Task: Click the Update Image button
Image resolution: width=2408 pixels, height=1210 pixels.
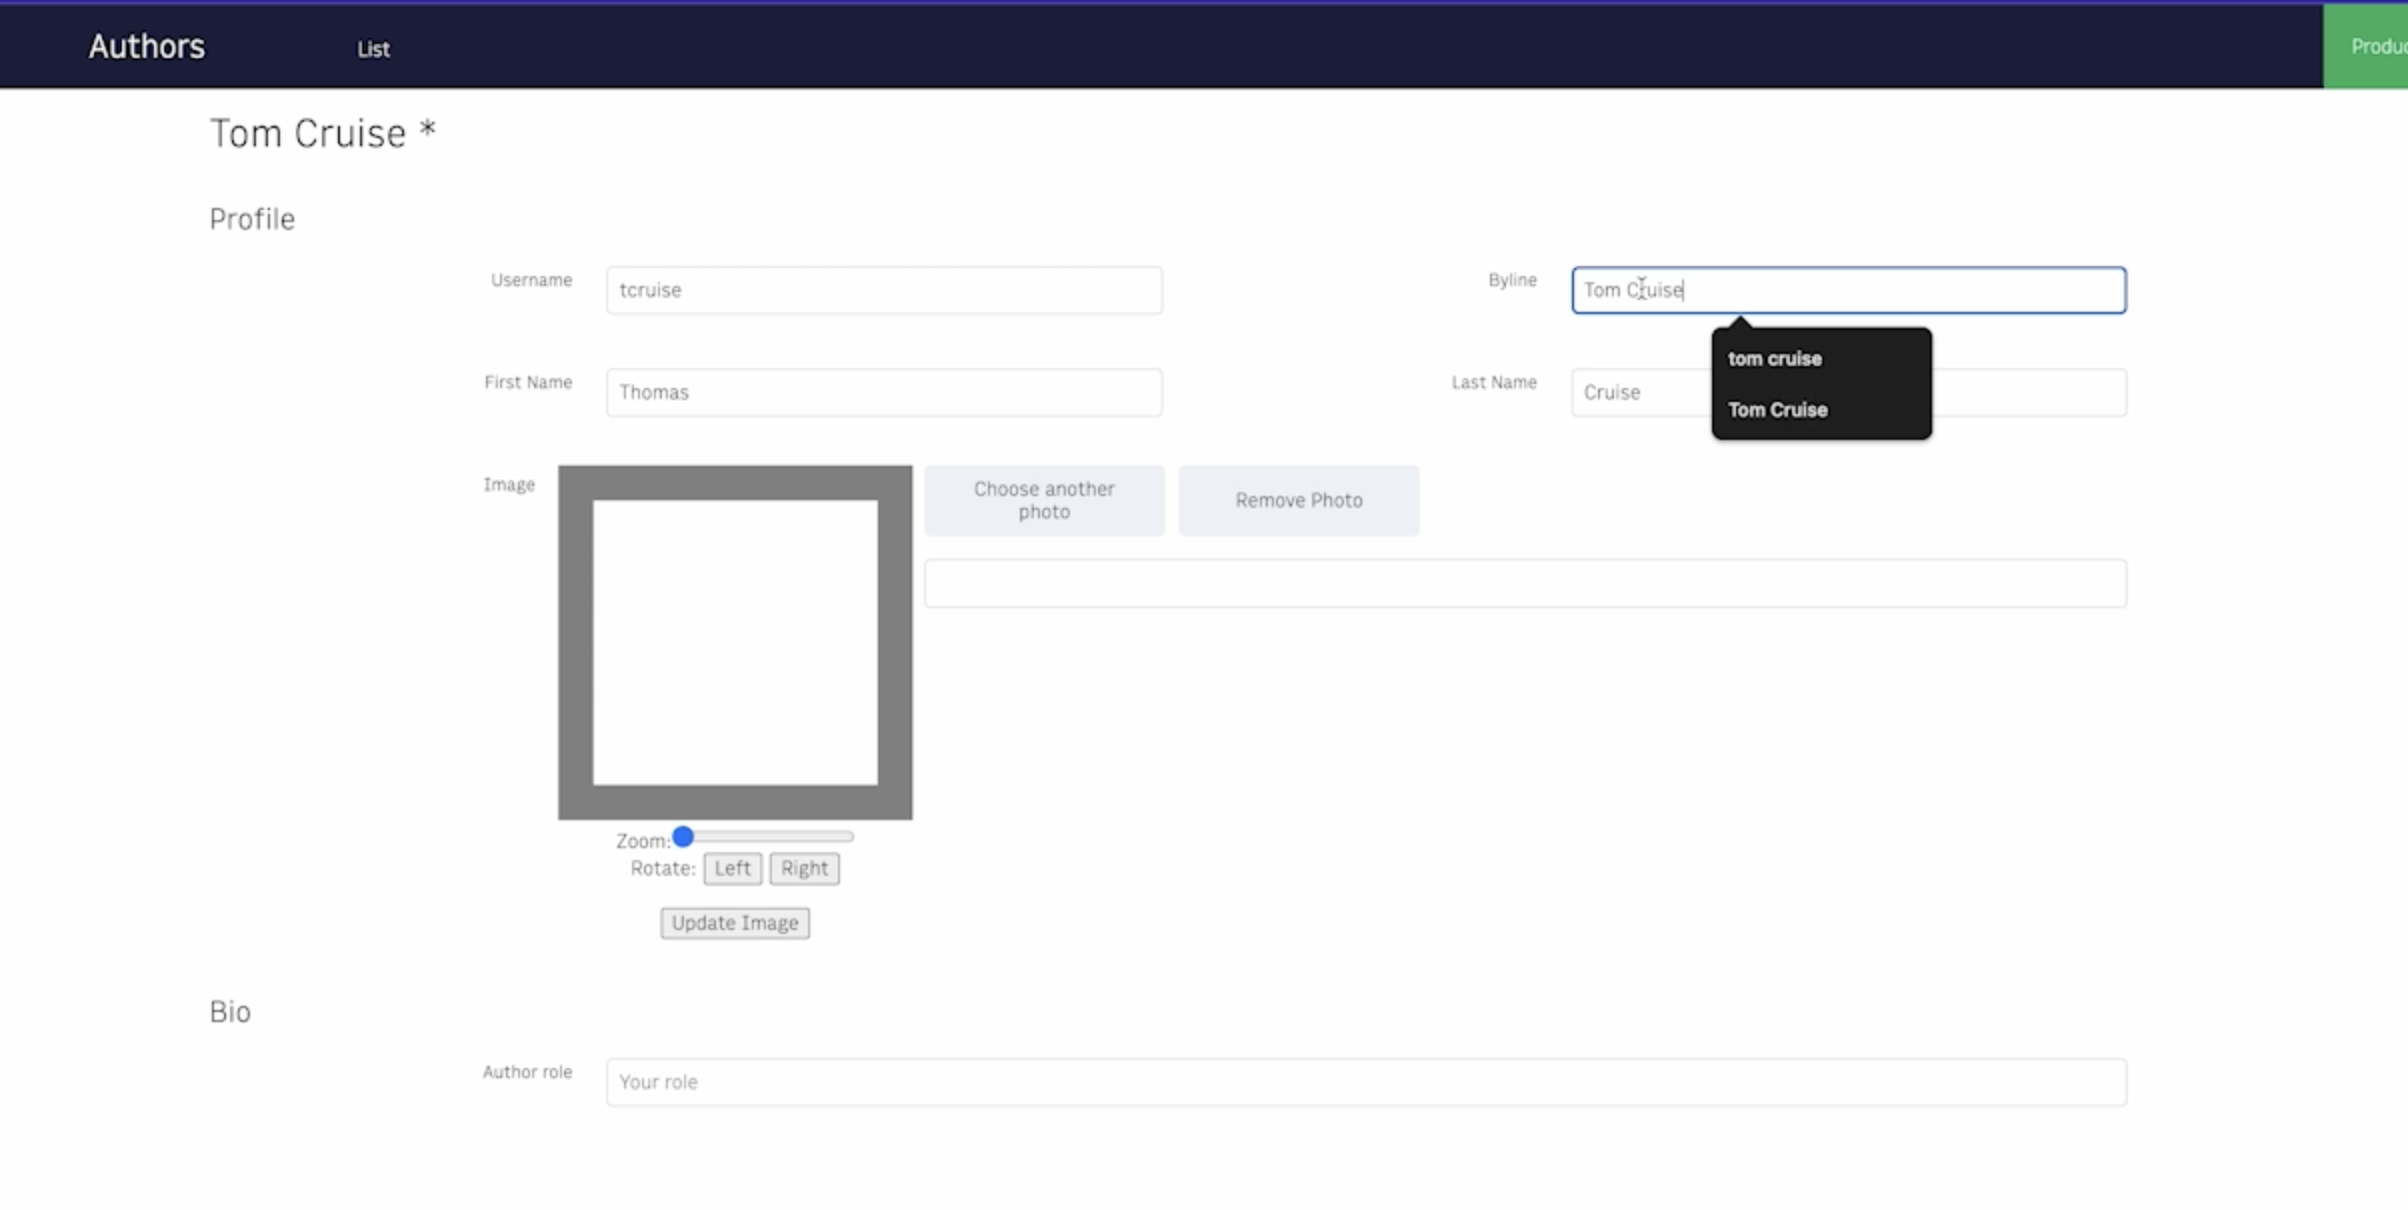Action: (x=735, y=923)
